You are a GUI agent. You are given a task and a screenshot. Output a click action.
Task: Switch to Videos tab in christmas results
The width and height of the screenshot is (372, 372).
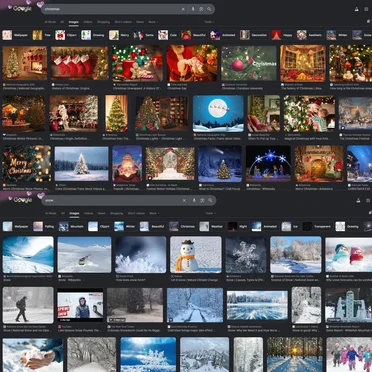tap(88, 22)
